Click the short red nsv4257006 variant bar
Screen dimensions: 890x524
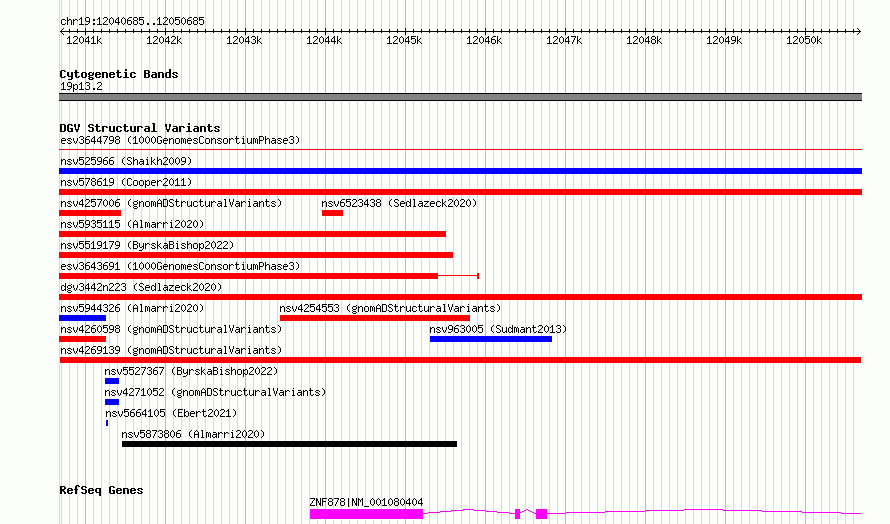(90, 213)
